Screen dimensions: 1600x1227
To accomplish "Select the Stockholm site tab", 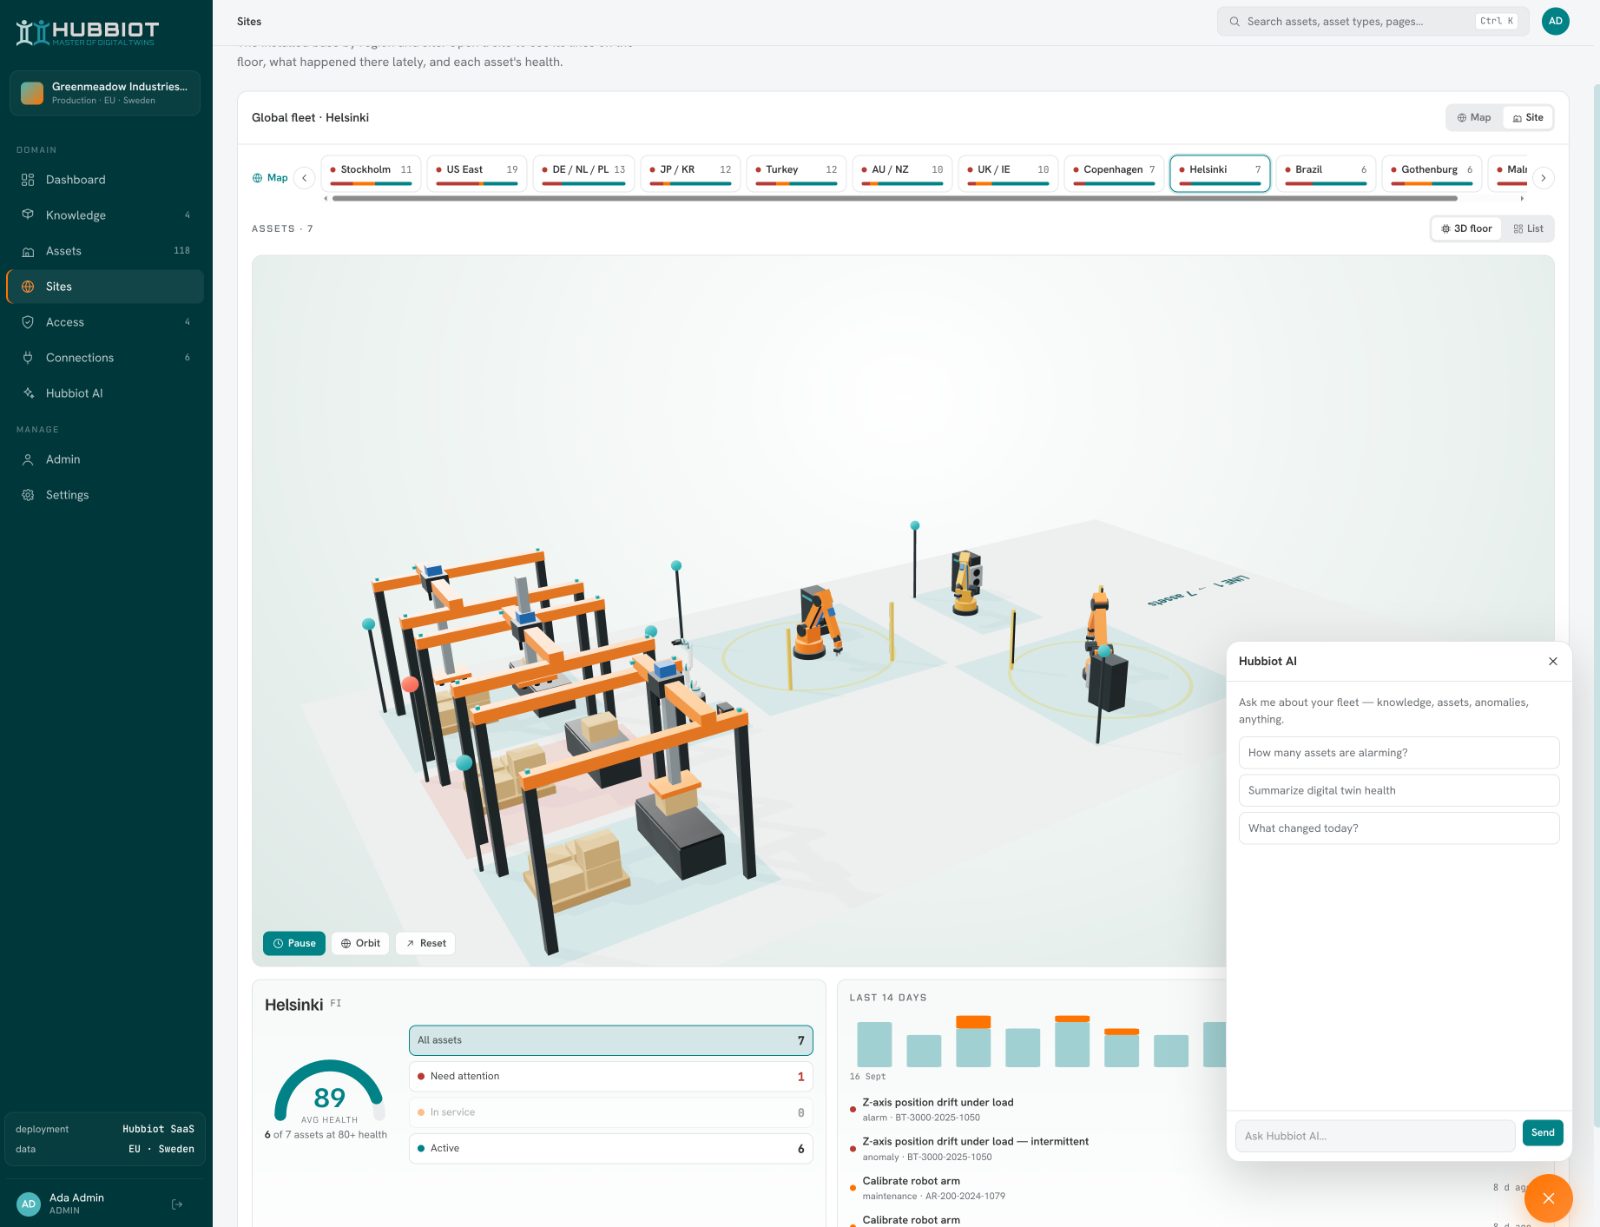I will tap(371, 172).
